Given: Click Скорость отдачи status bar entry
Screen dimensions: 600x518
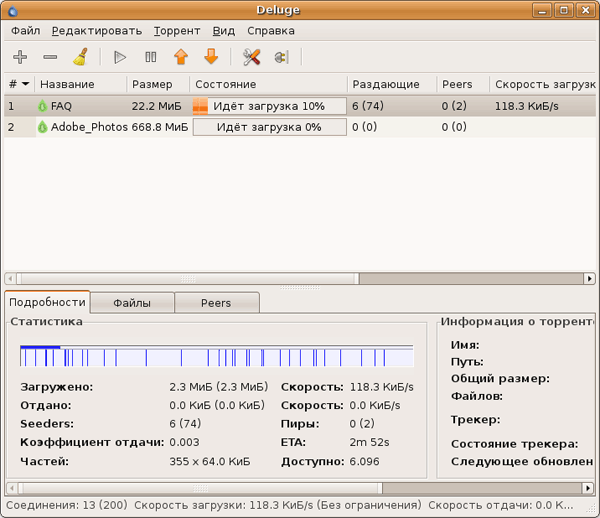Looking at the screenshot, I should [x=501, y=505].
